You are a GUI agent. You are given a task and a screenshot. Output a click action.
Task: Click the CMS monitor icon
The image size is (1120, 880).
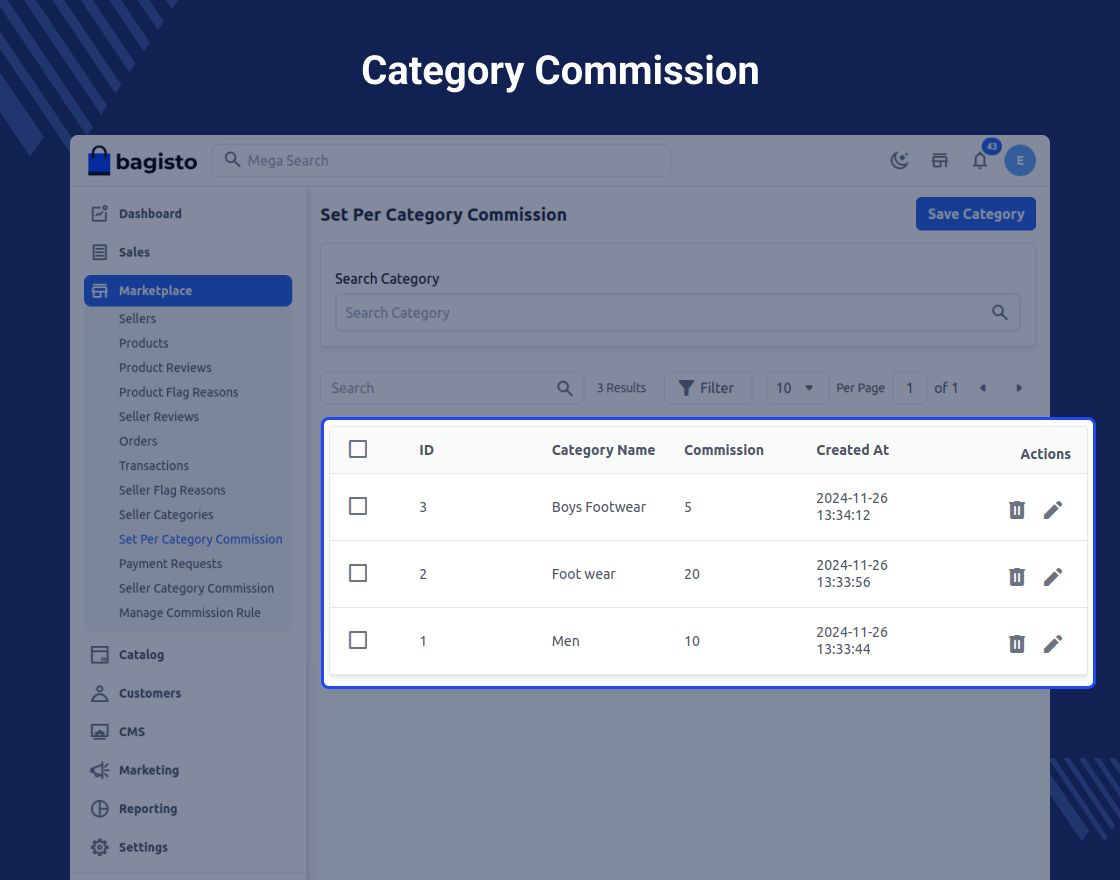tap(99, 731)
